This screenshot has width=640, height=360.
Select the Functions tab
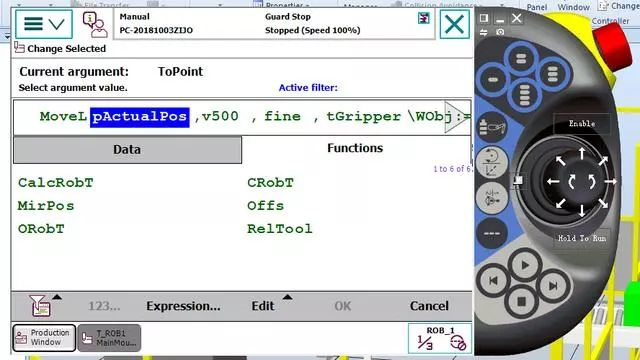[x=355, y=148]
